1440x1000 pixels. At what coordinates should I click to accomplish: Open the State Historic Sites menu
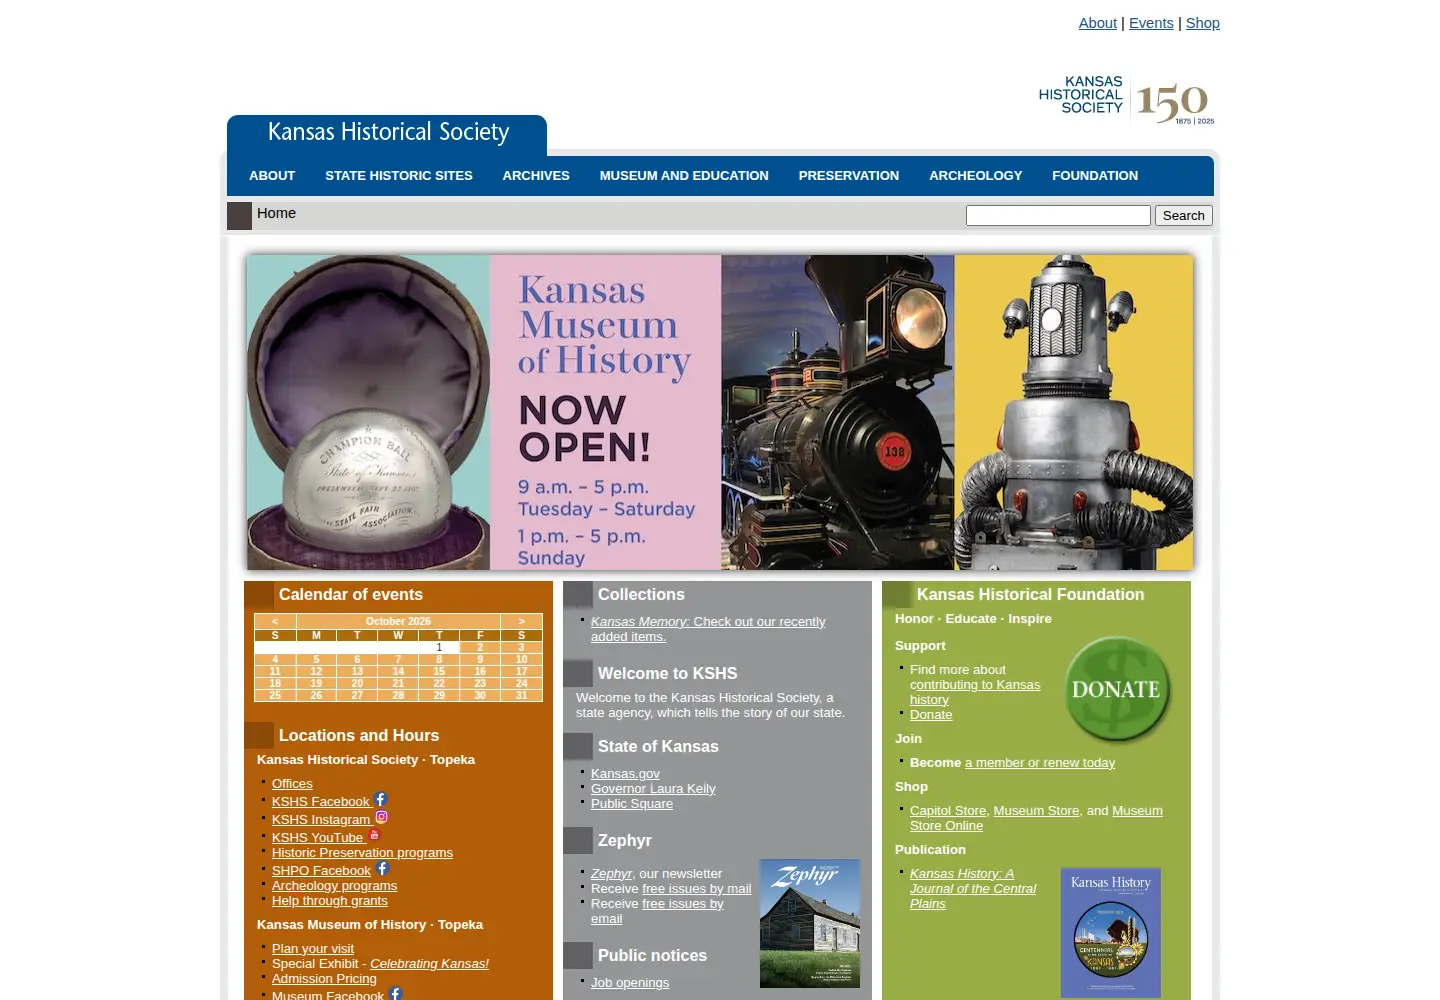click(x=399, y=176)
